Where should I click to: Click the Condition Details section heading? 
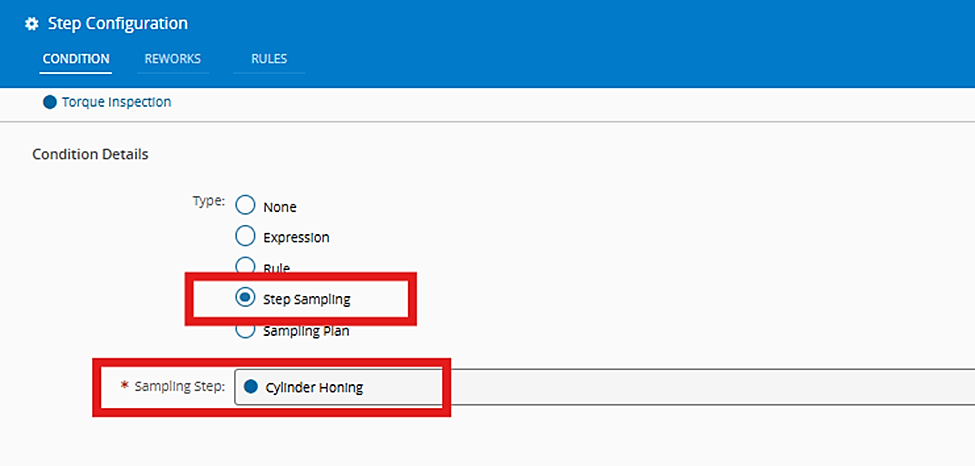pos(90,154)
